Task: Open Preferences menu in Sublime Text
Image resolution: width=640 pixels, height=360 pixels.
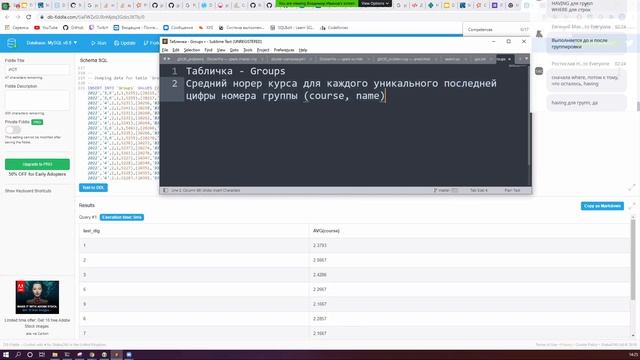Action: tap(284, 50)
